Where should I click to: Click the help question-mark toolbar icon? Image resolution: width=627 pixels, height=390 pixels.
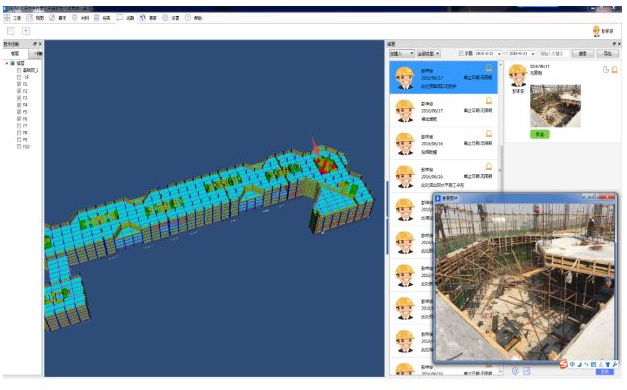tap(188, 18)
